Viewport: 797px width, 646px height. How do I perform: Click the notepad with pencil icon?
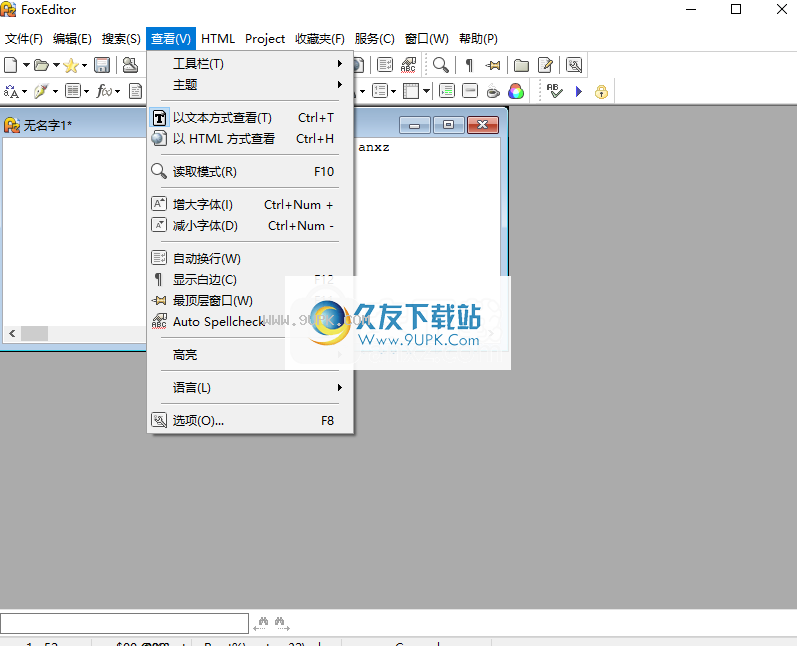coord(545,65)
